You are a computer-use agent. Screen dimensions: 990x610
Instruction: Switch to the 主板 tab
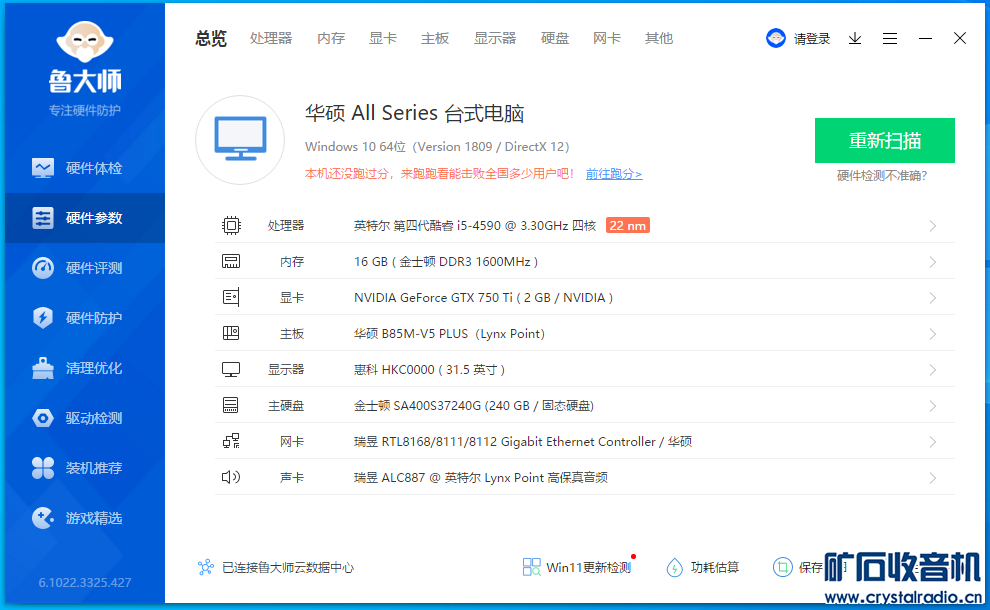pos(435,39)
